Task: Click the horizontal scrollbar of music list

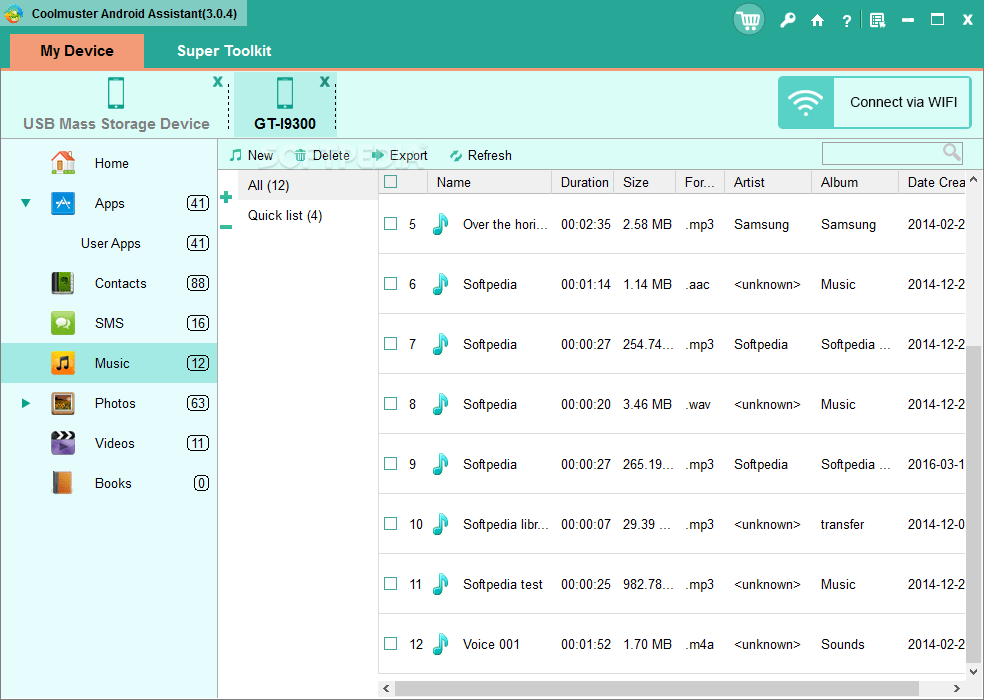Action: (x=656, y=689)
